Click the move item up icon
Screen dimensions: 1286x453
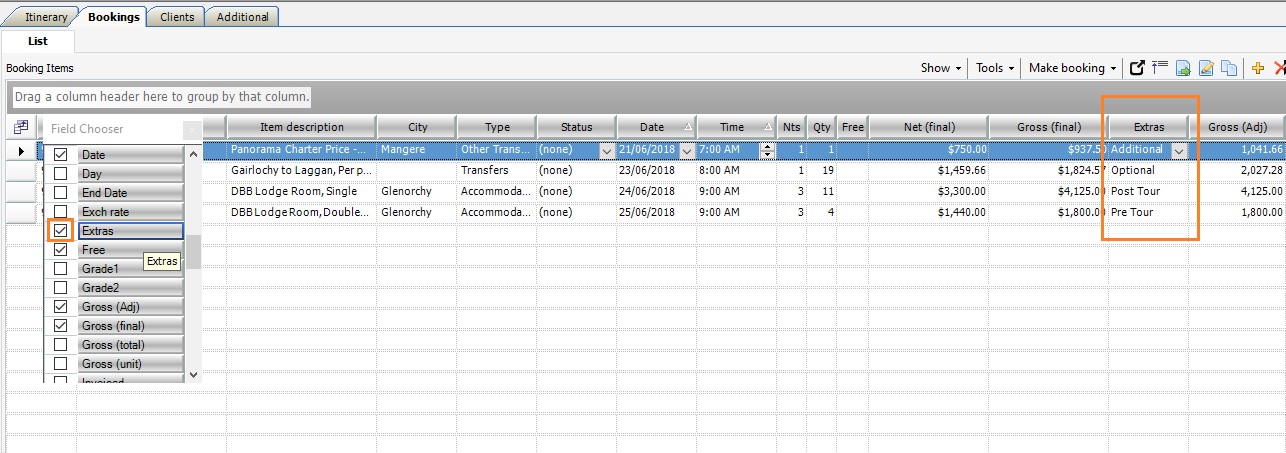coord(1160,68)
